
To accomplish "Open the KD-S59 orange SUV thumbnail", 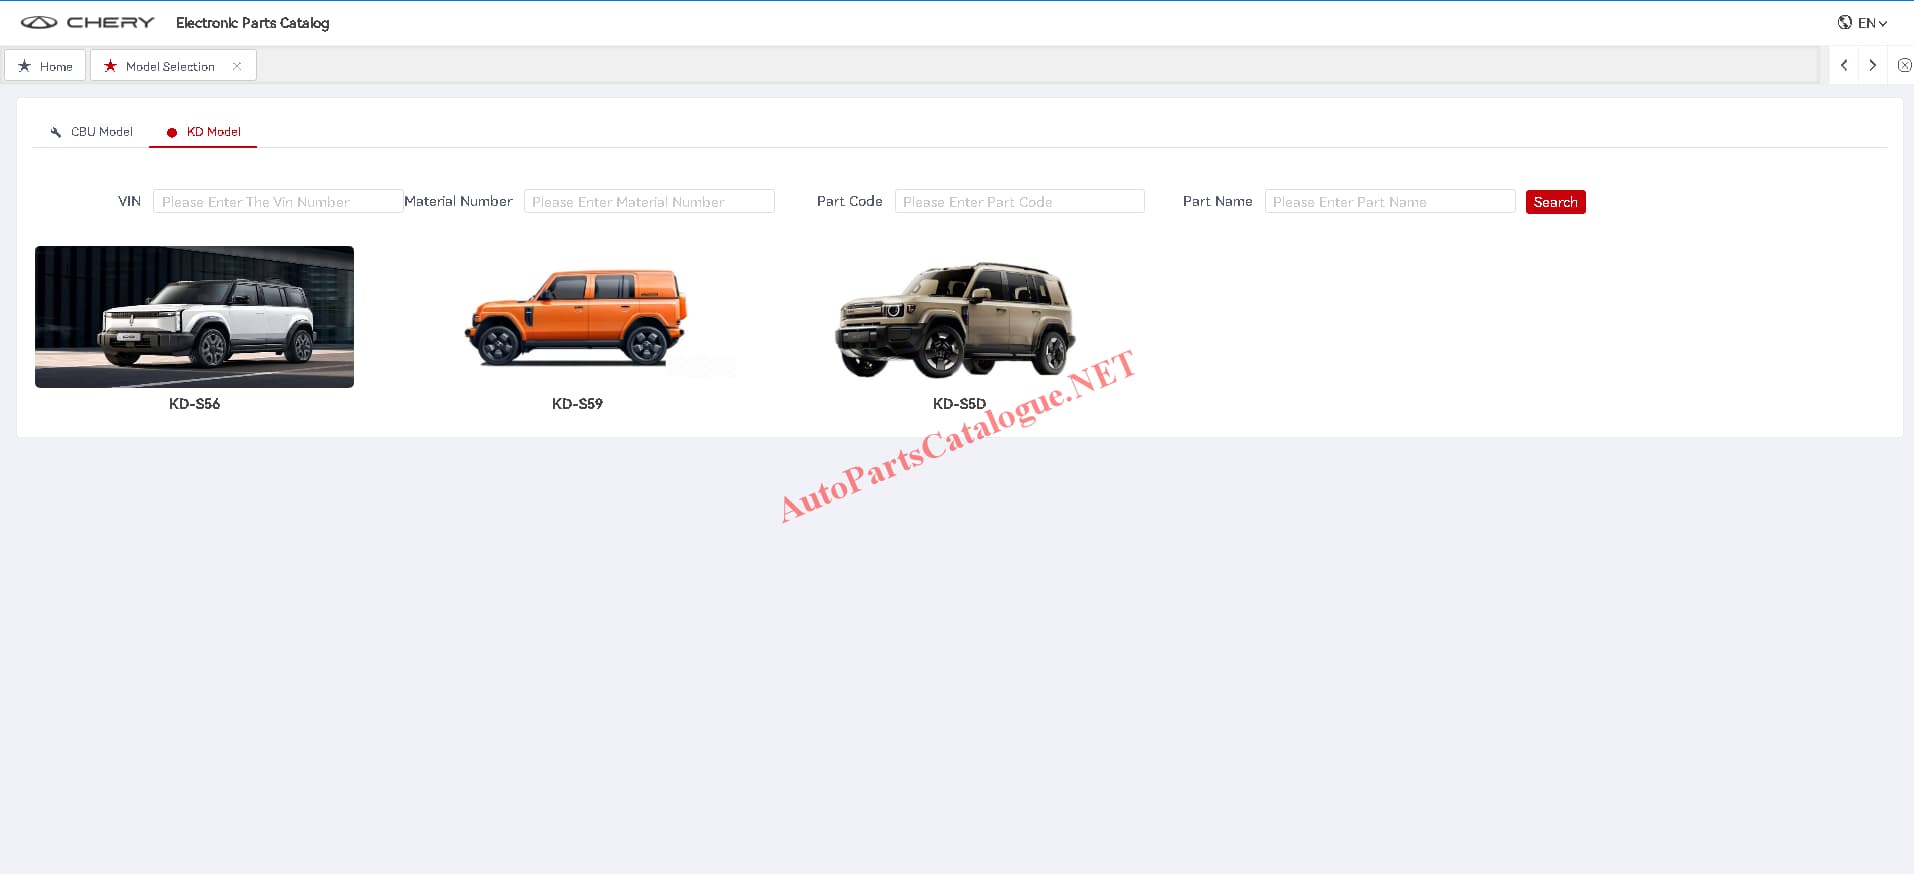I will pos(577,317).
